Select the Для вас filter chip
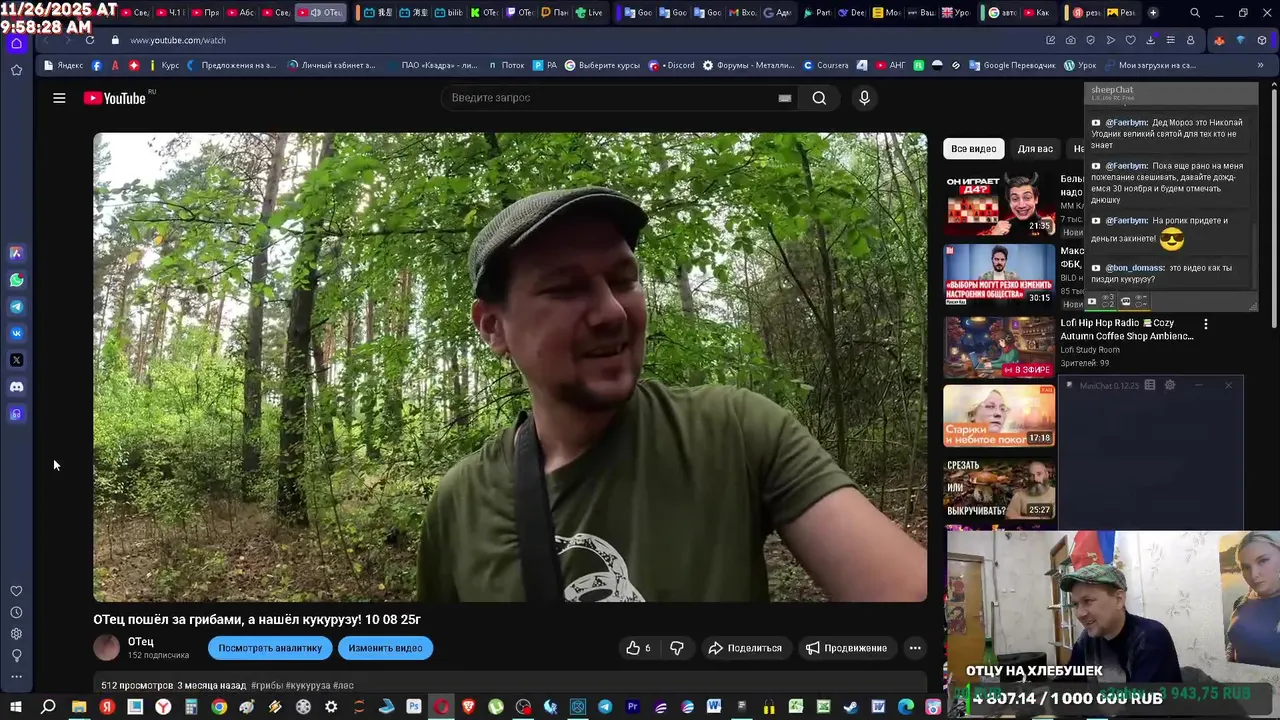 [x=1035, y=149]
